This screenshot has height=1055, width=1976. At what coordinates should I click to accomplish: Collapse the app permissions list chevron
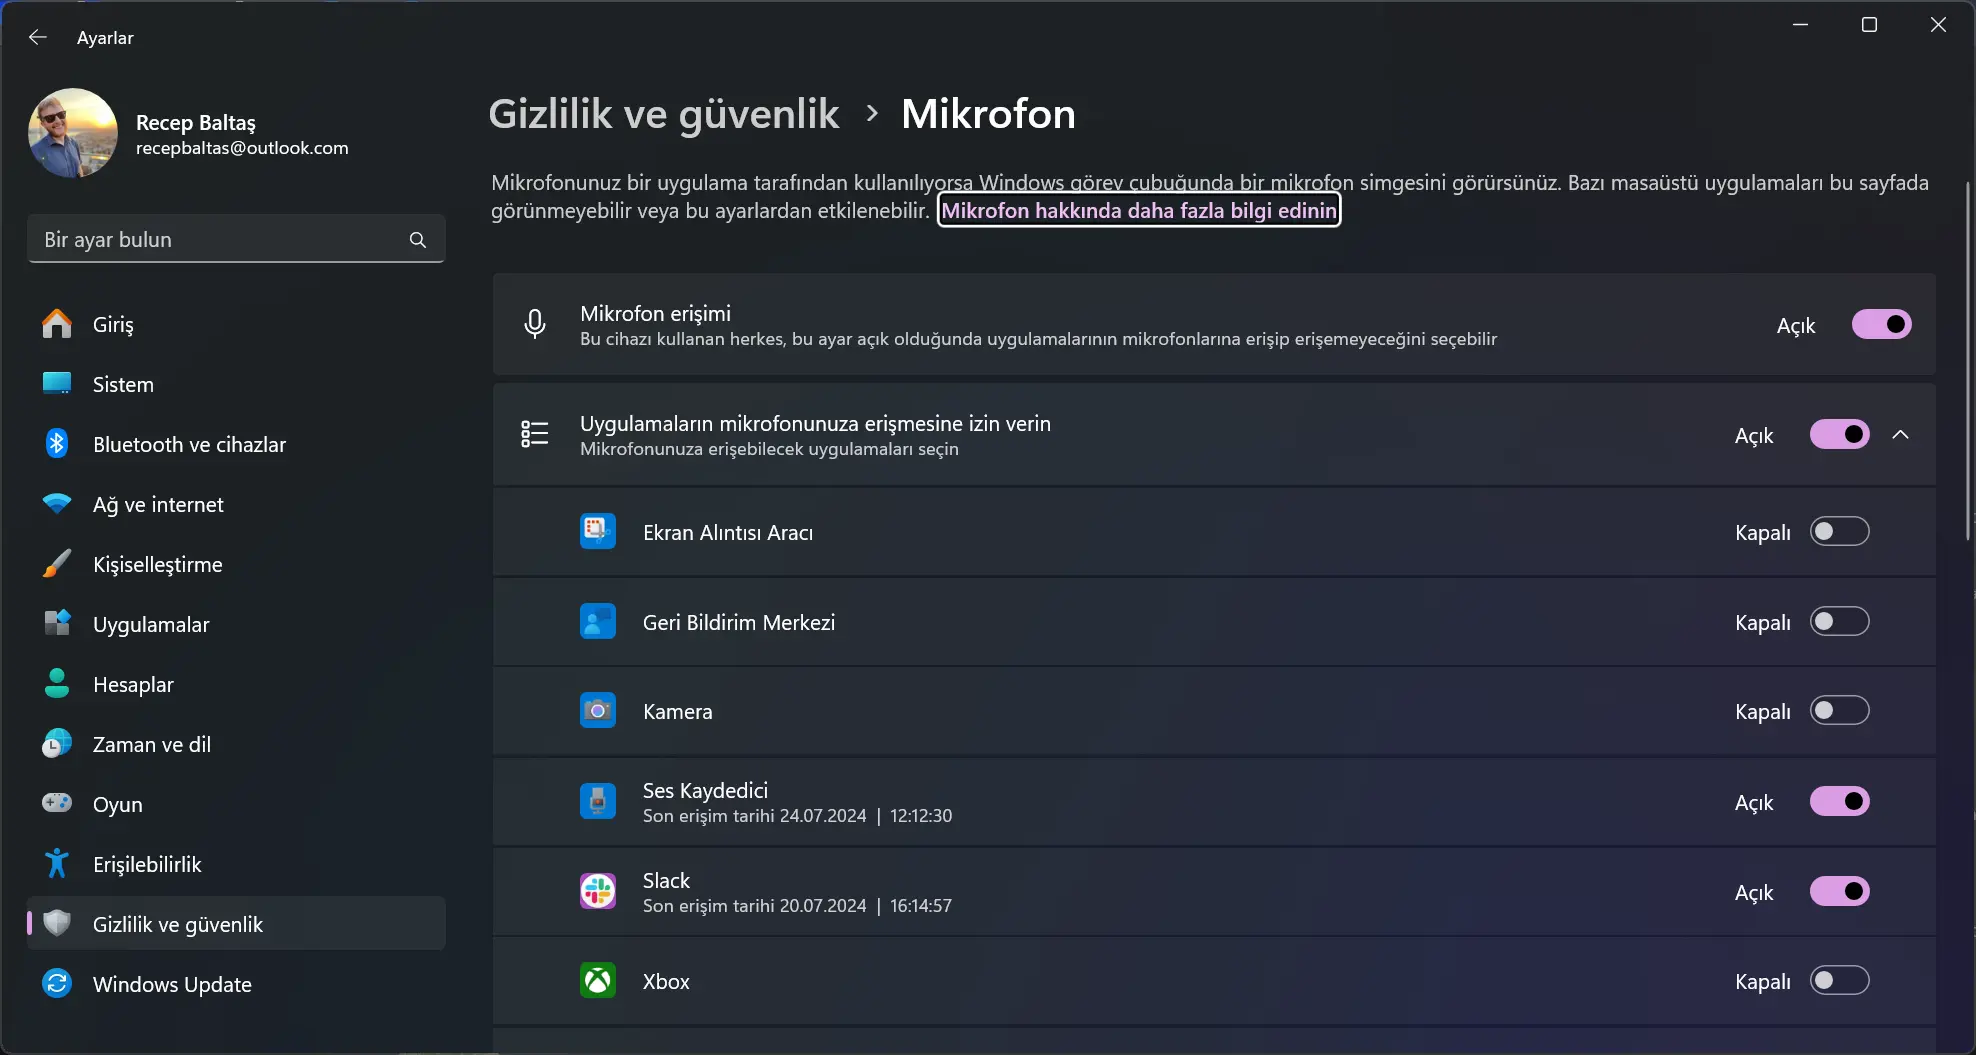tap(1901, 435)
